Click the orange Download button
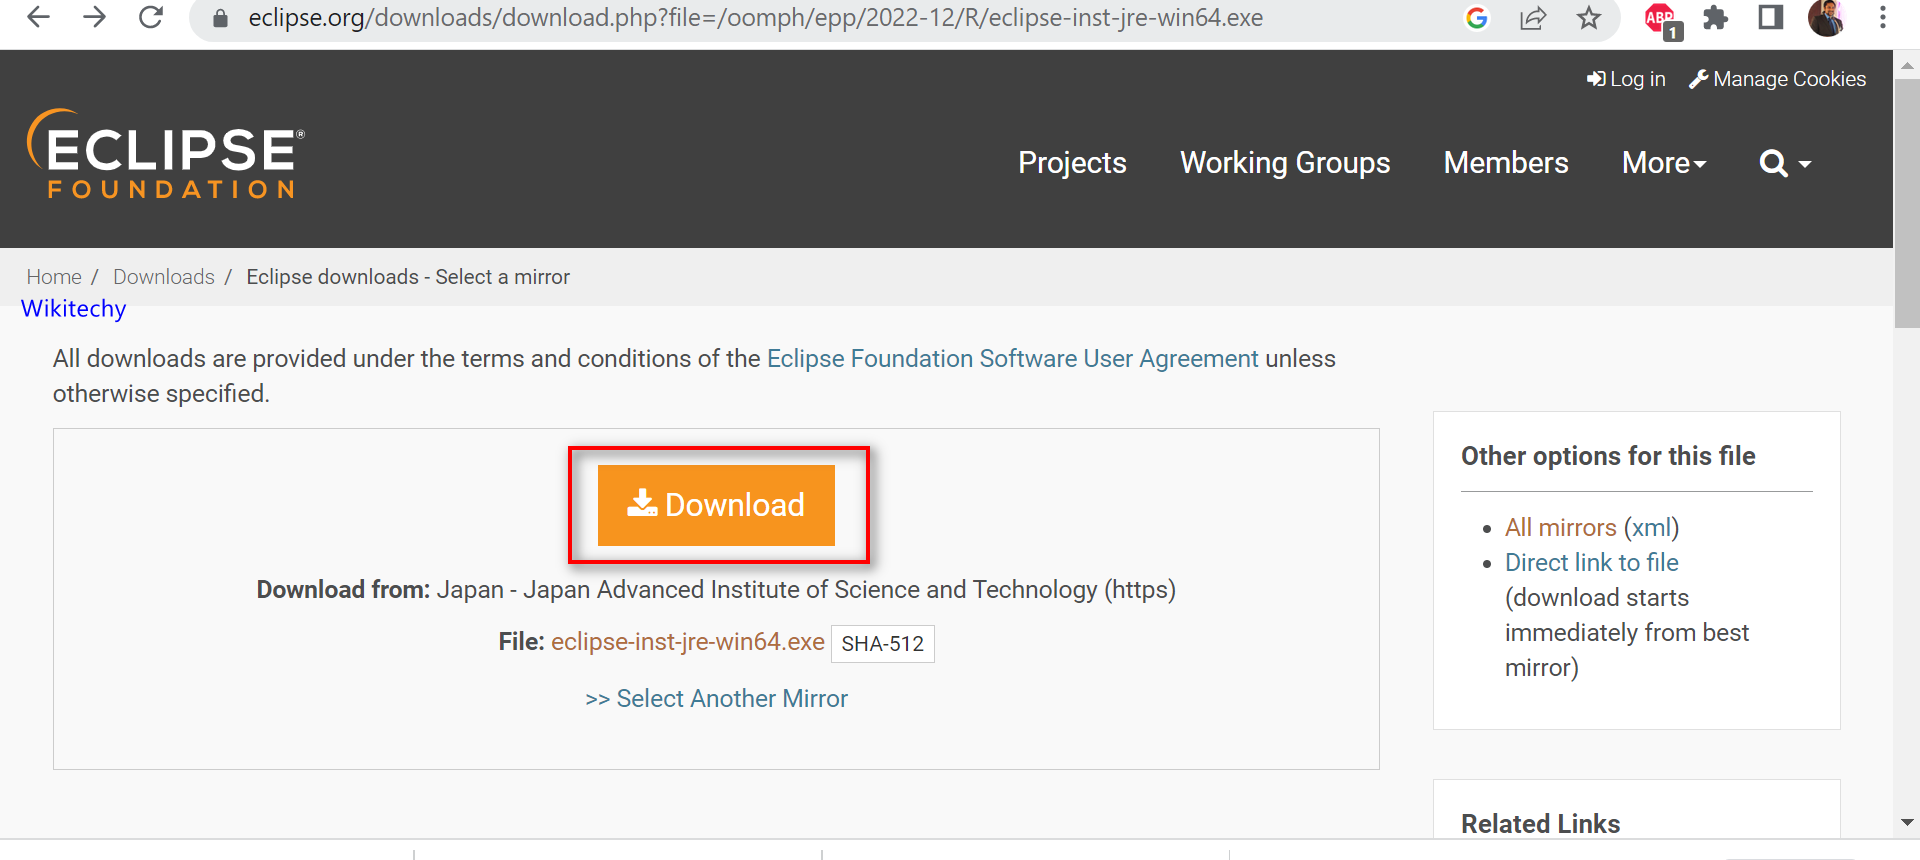 [716, 505]
